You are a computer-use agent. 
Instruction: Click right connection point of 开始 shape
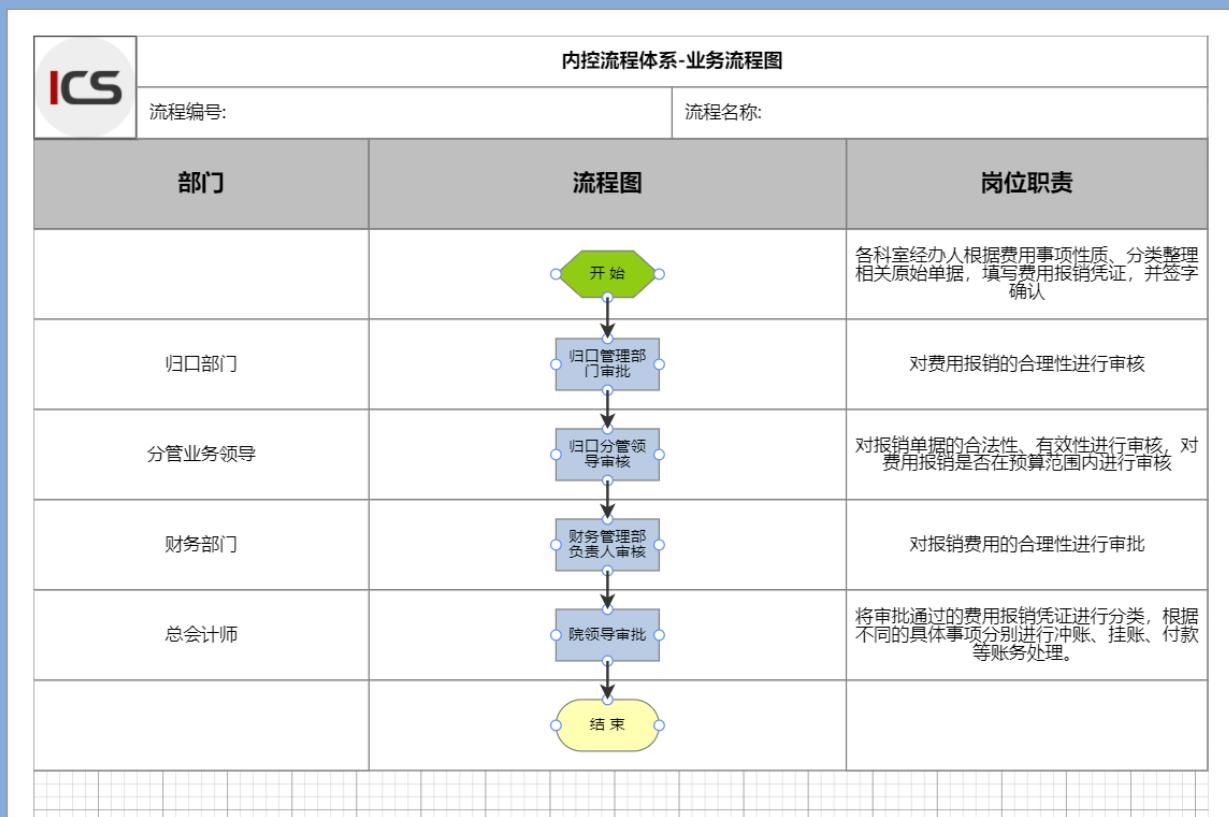(x=659, y=274)
